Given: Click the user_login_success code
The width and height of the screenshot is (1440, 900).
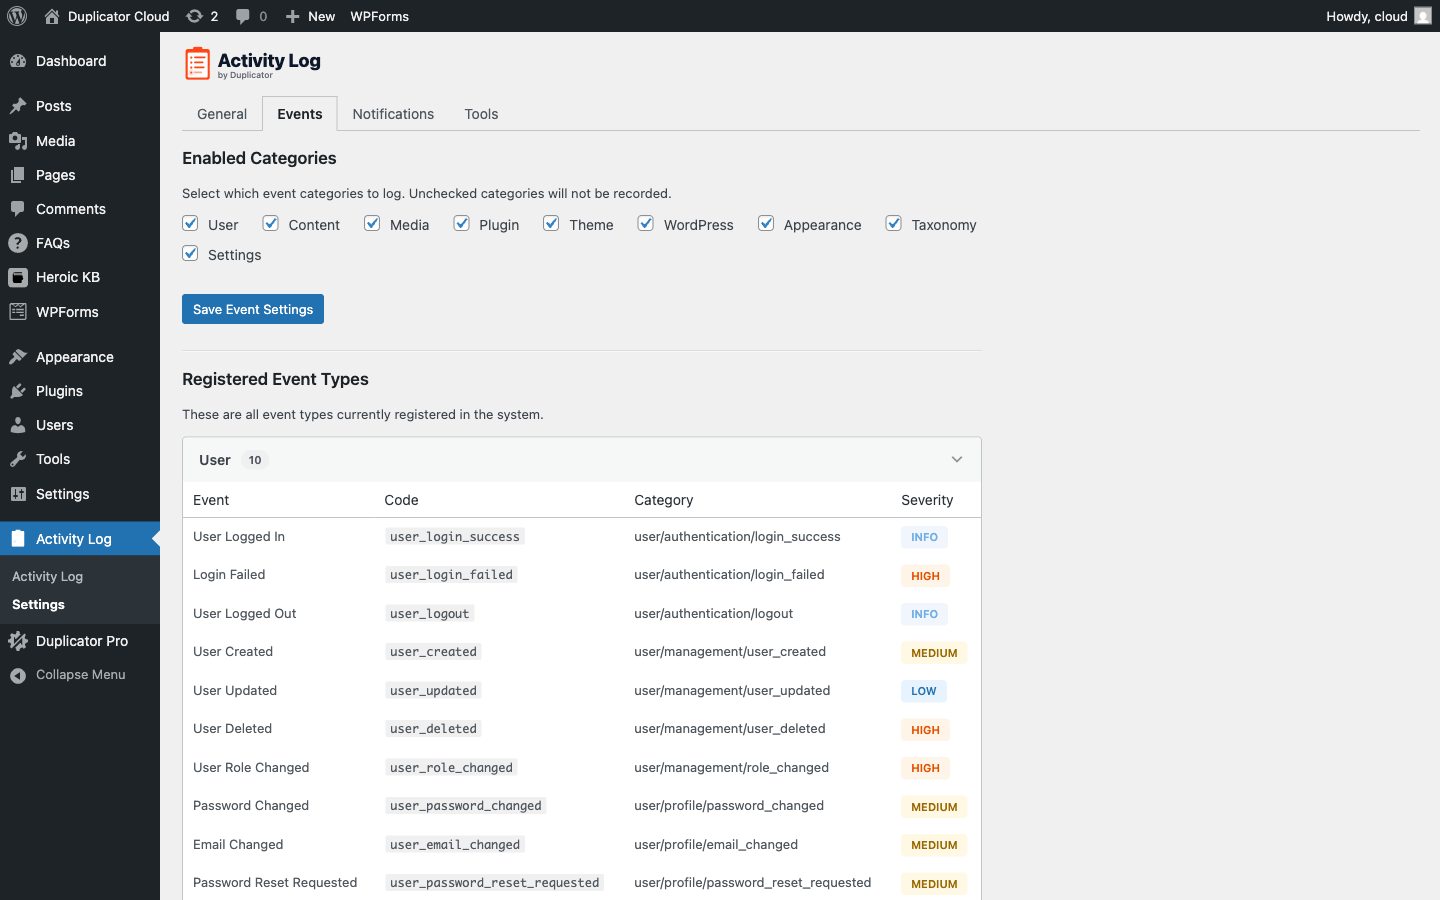Looking at the screenshot, I should point(455,537).
